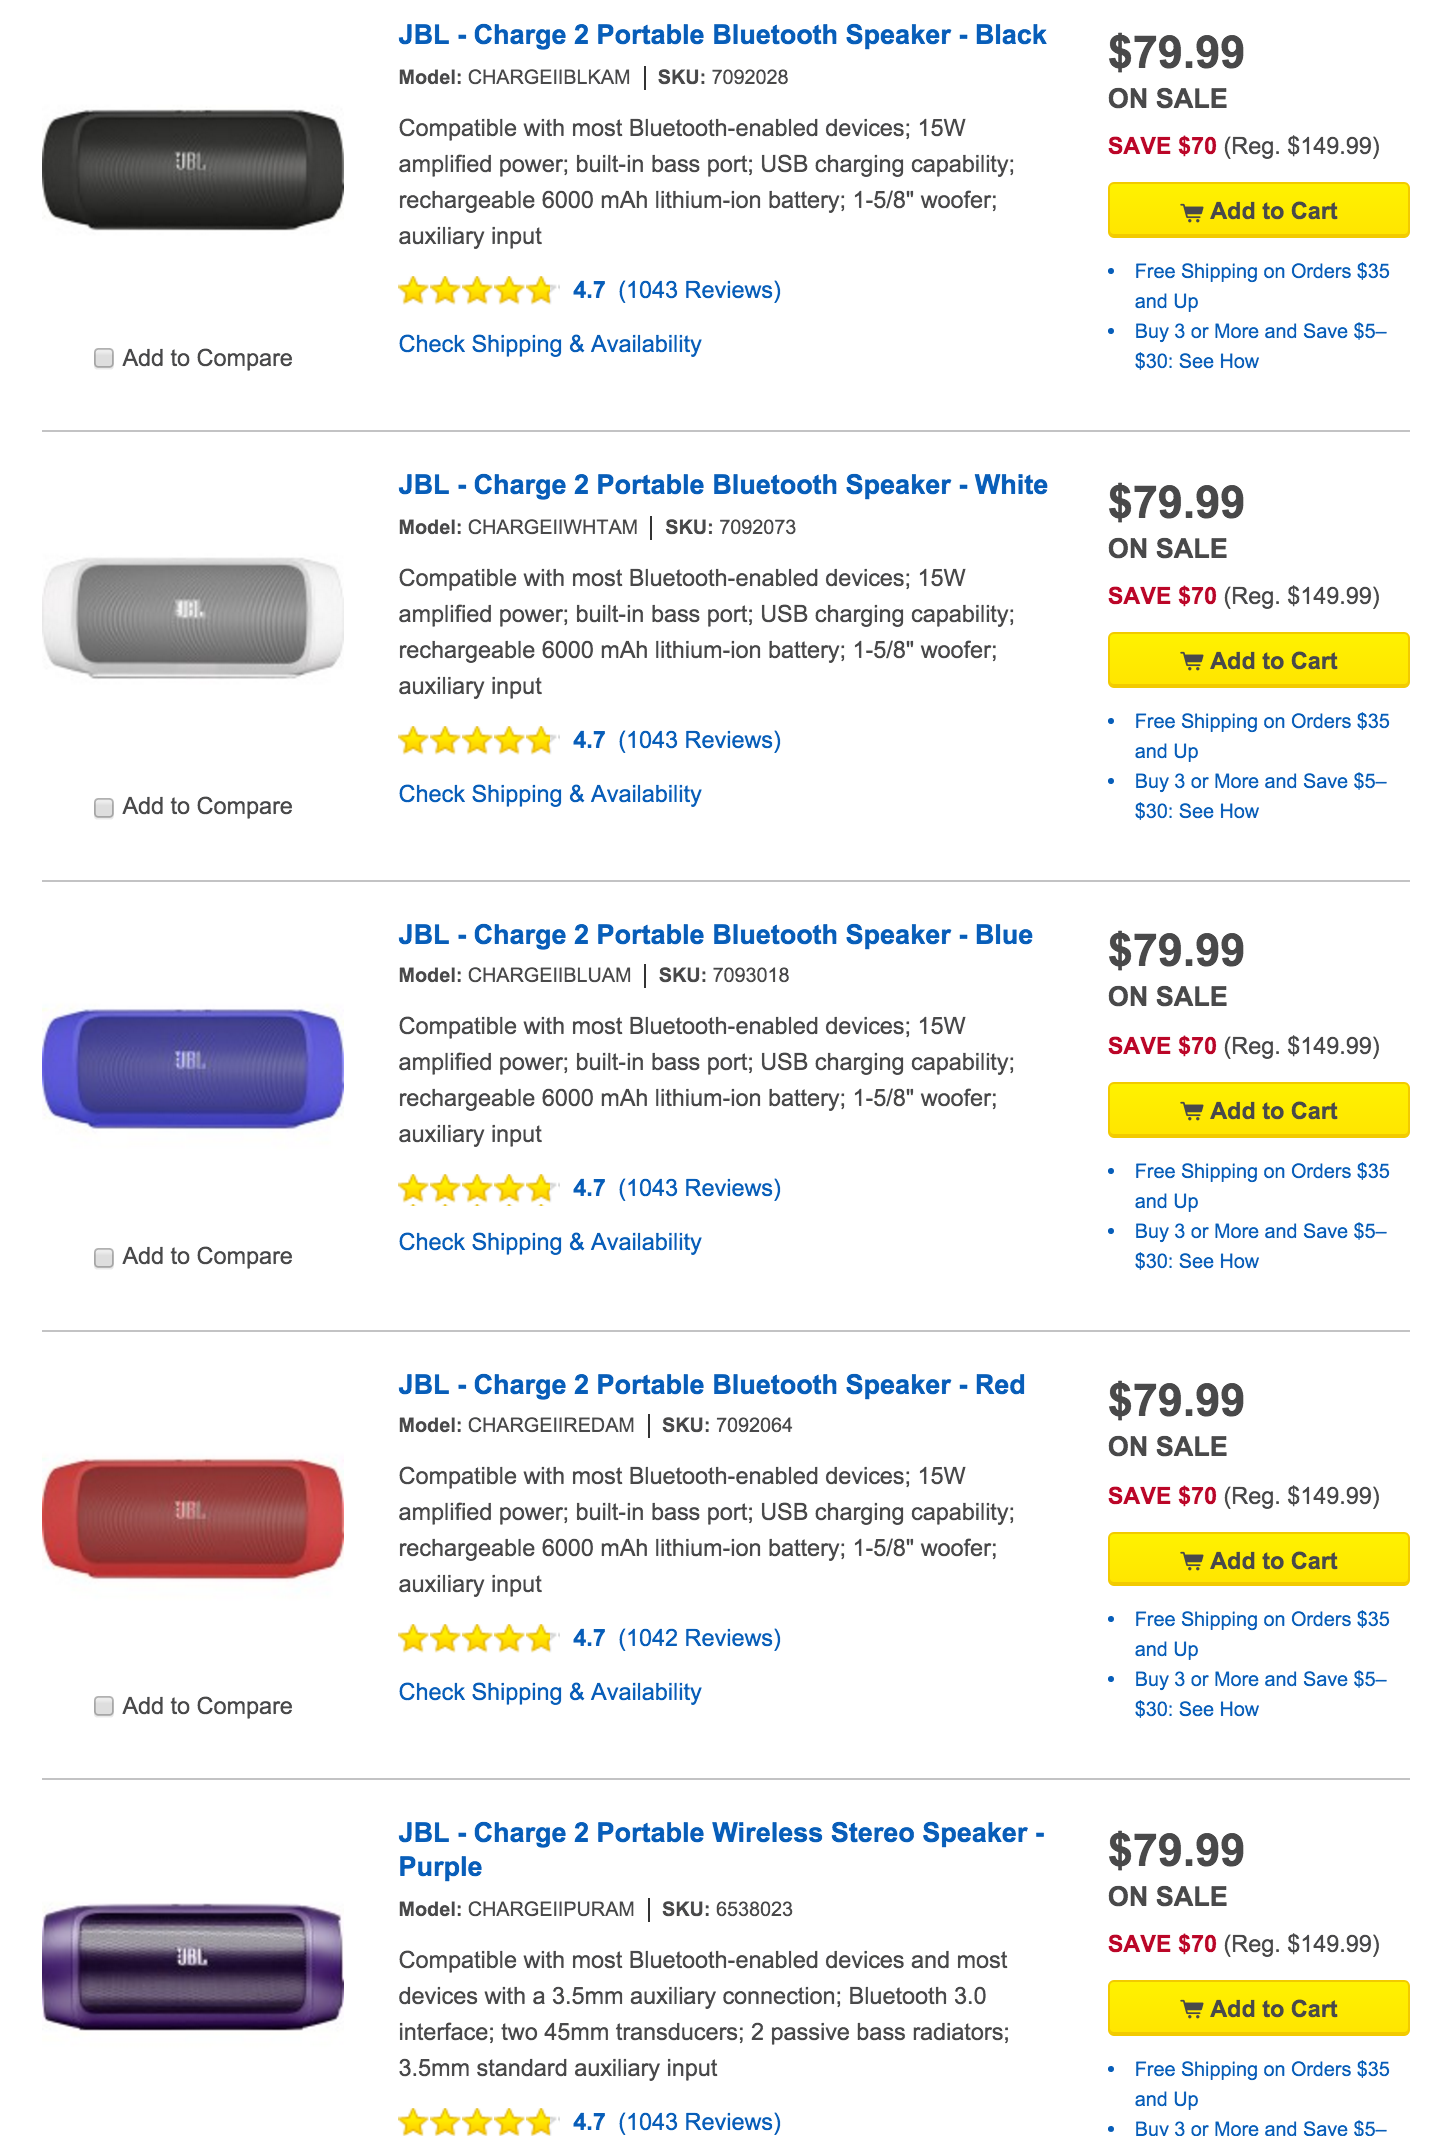Open Free Shipping on Orders $35 offer for White speaker
The height and width of the screenshot is (2136, 1450).
pos(1261,736)
